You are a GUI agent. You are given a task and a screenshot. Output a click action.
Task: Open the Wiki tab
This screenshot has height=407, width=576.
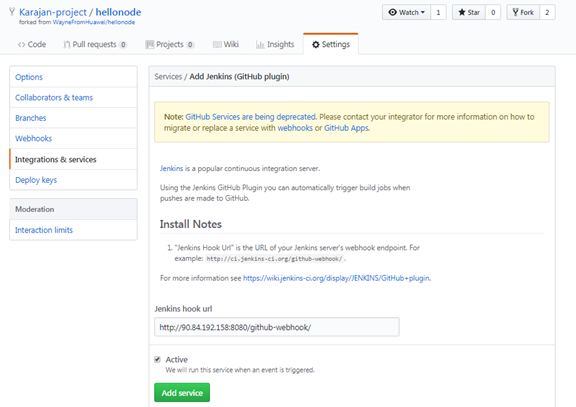click(226, 44)
